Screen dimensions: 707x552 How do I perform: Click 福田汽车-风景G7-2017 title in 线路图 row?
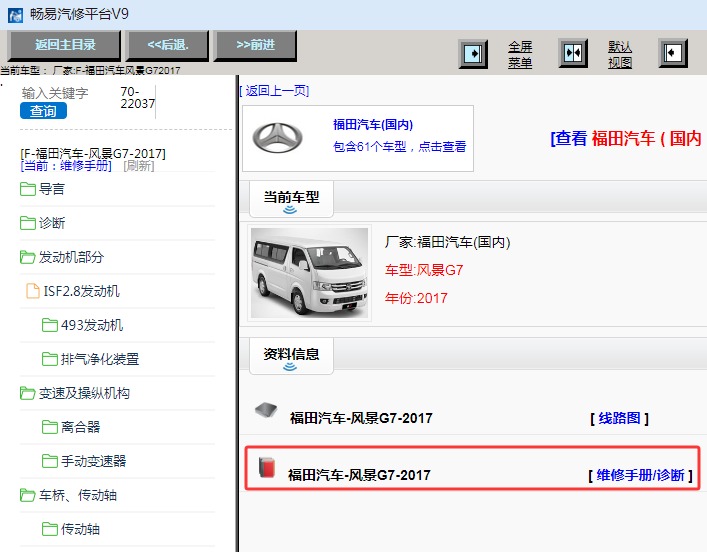click(x=361, y=419)
